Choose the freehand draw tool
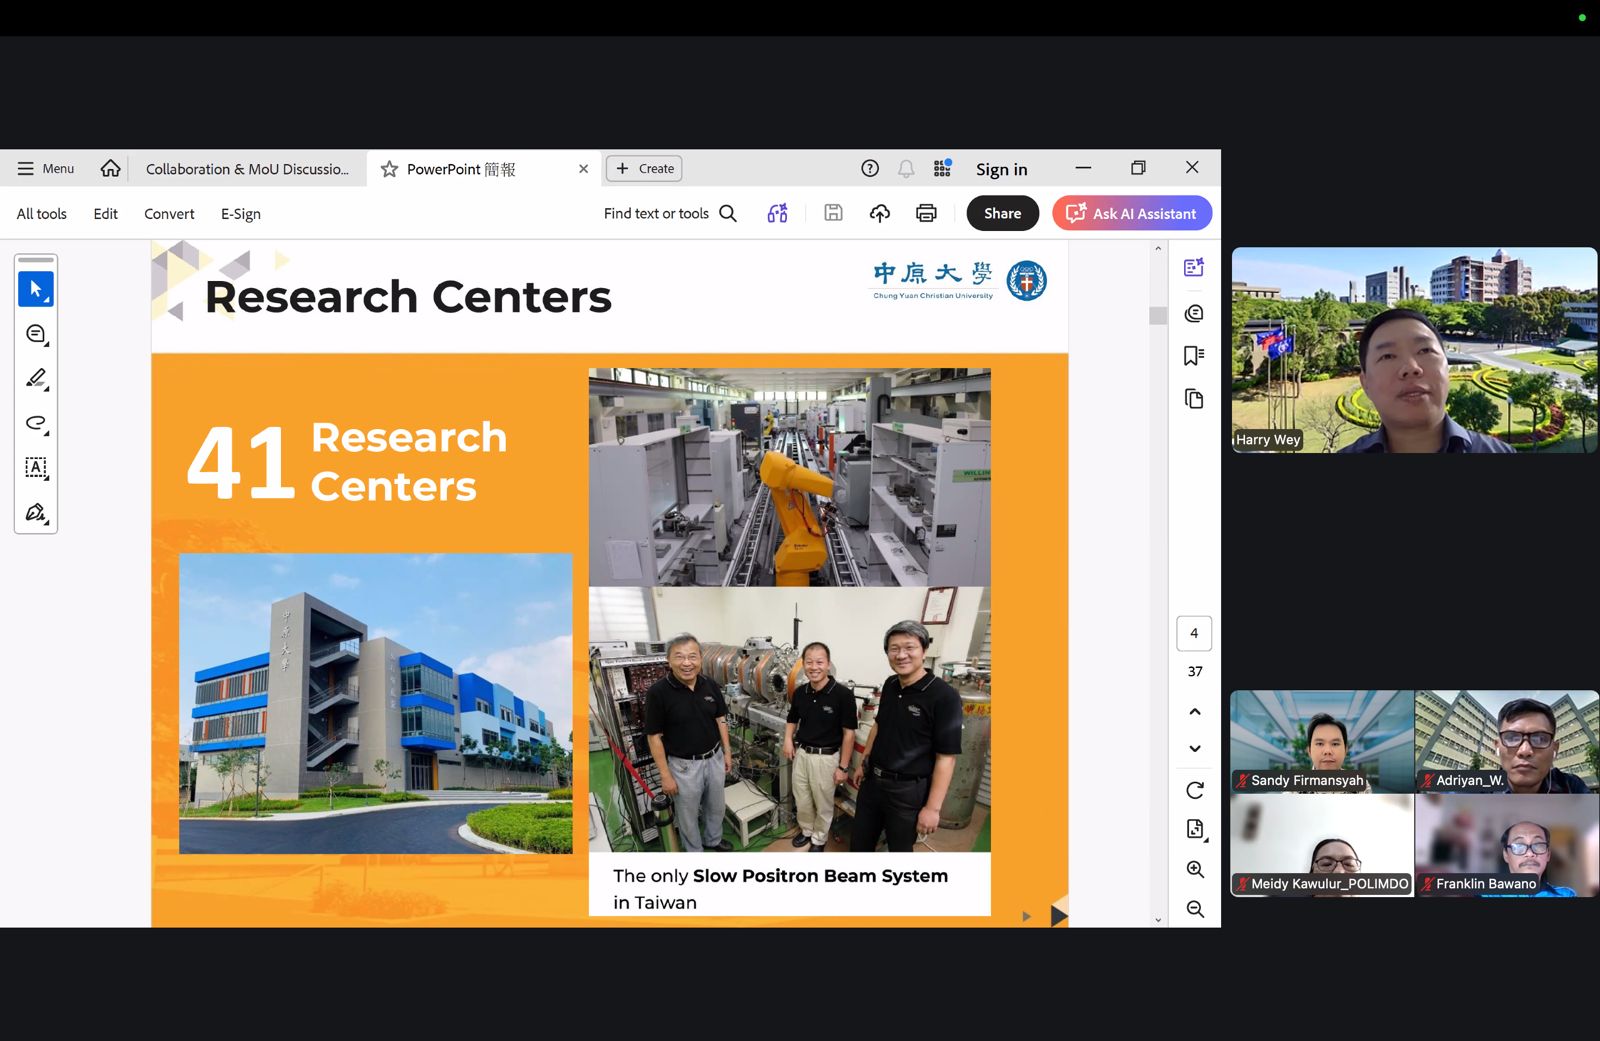Screen dimensions: 1600x1041 [x=35, y=423]
